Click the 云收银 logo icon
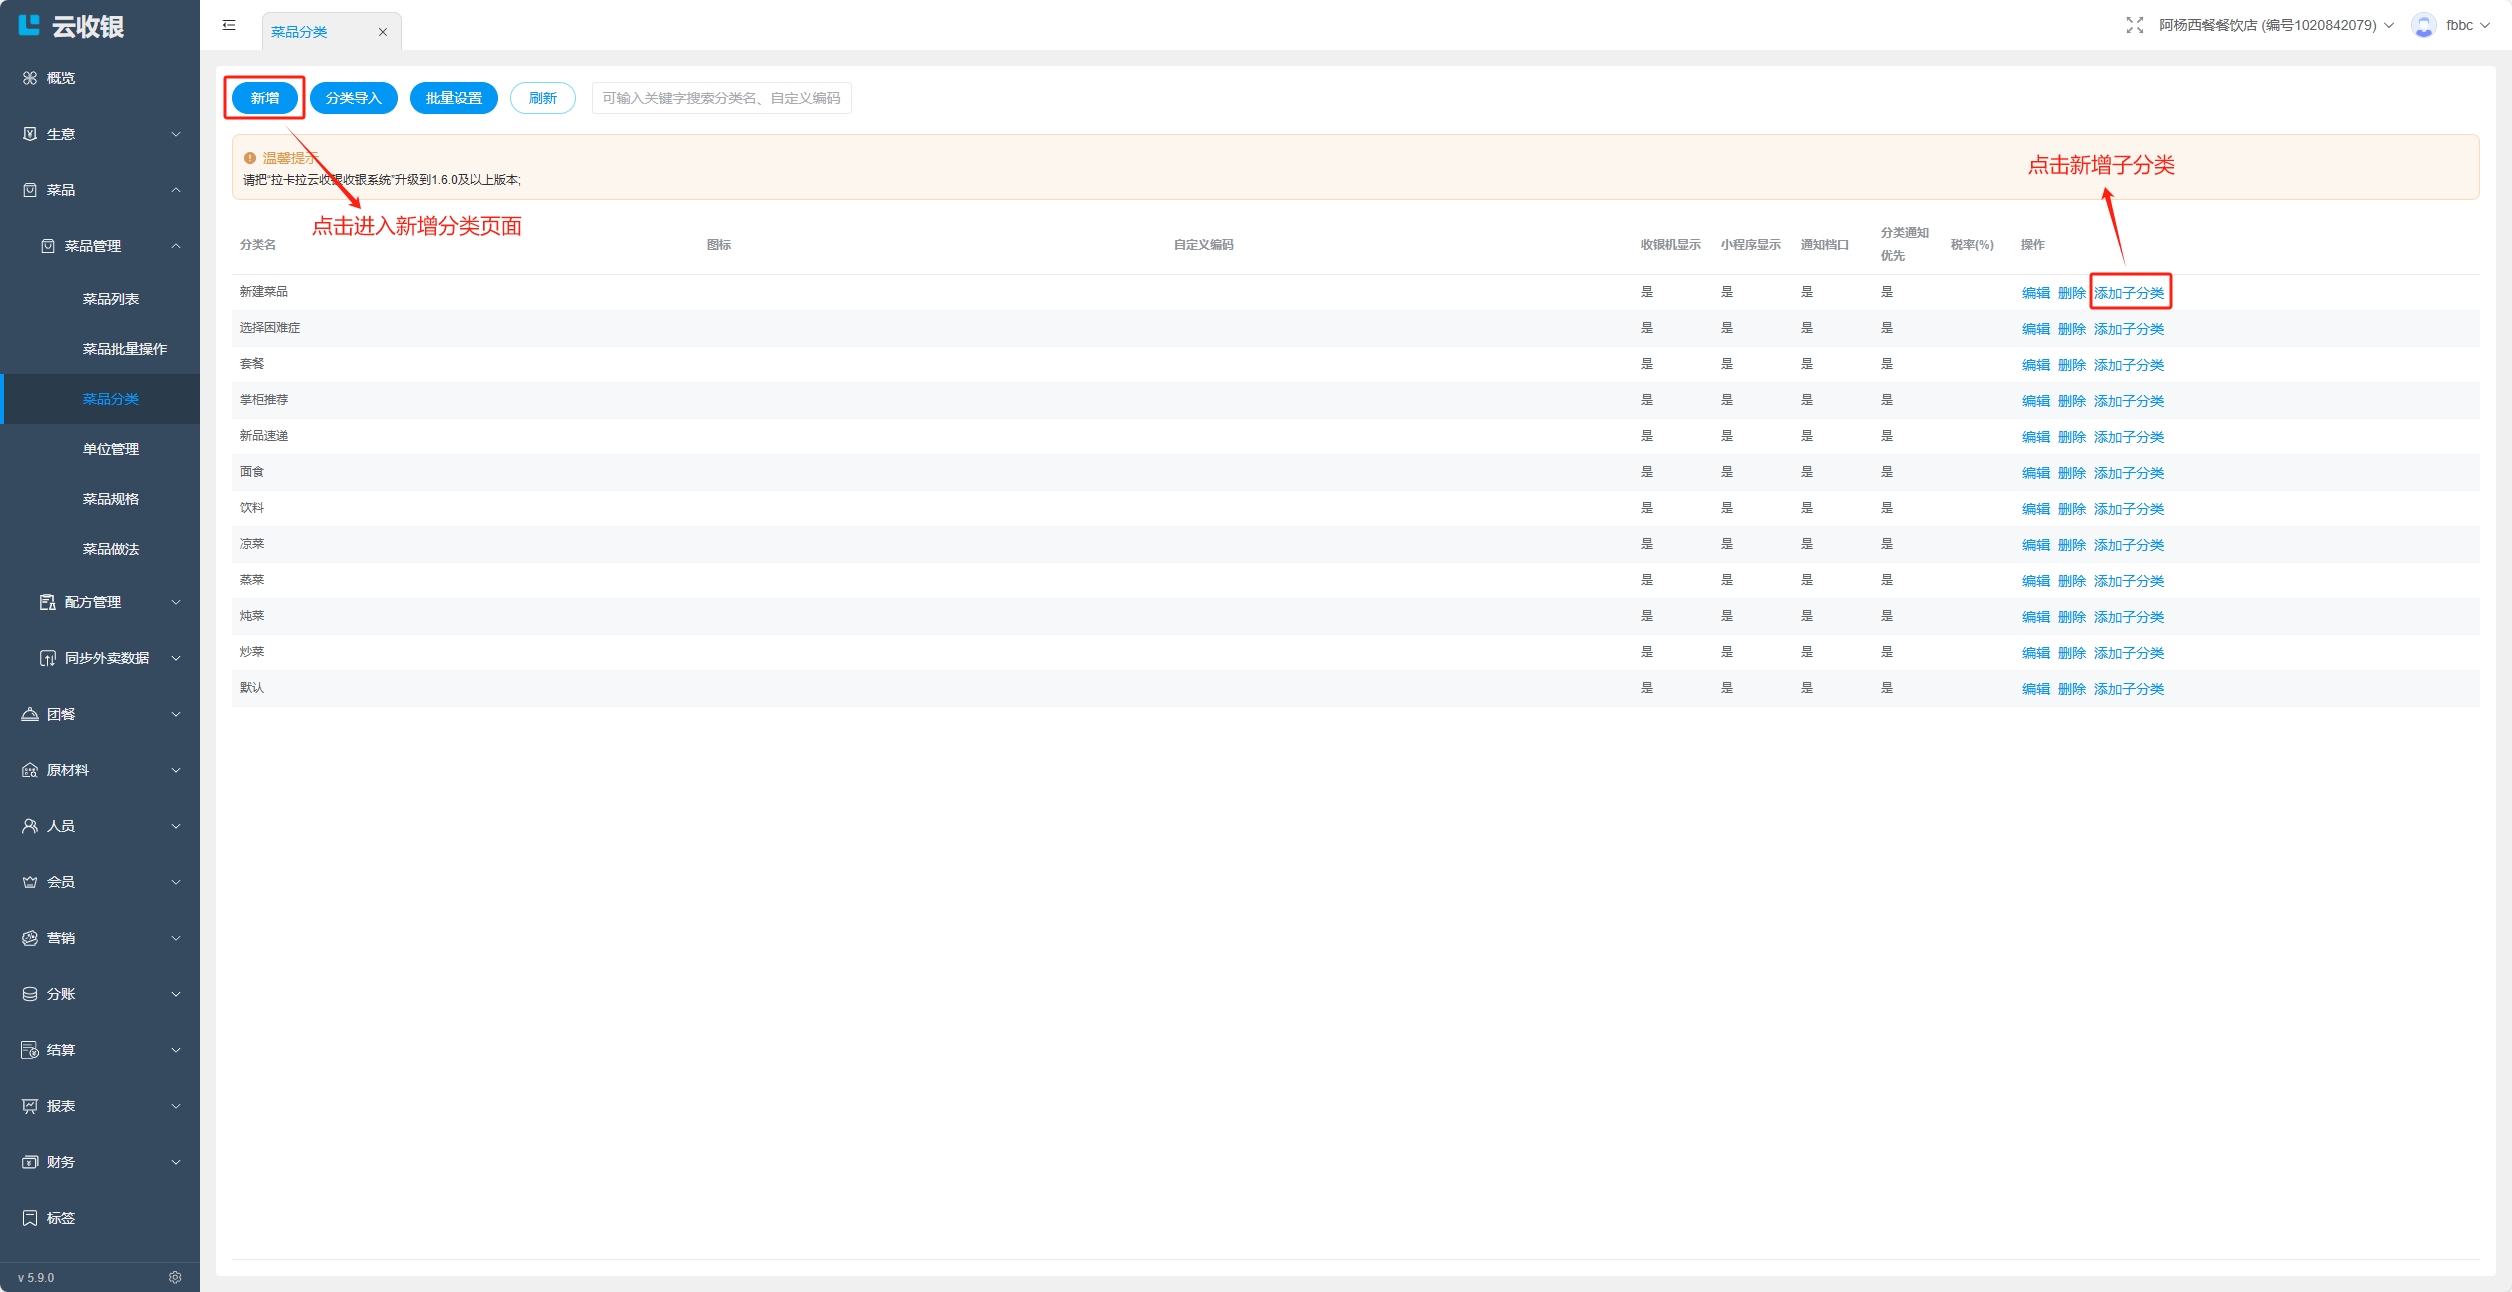Viewport: 2512px width, 1292px height. 29,25
